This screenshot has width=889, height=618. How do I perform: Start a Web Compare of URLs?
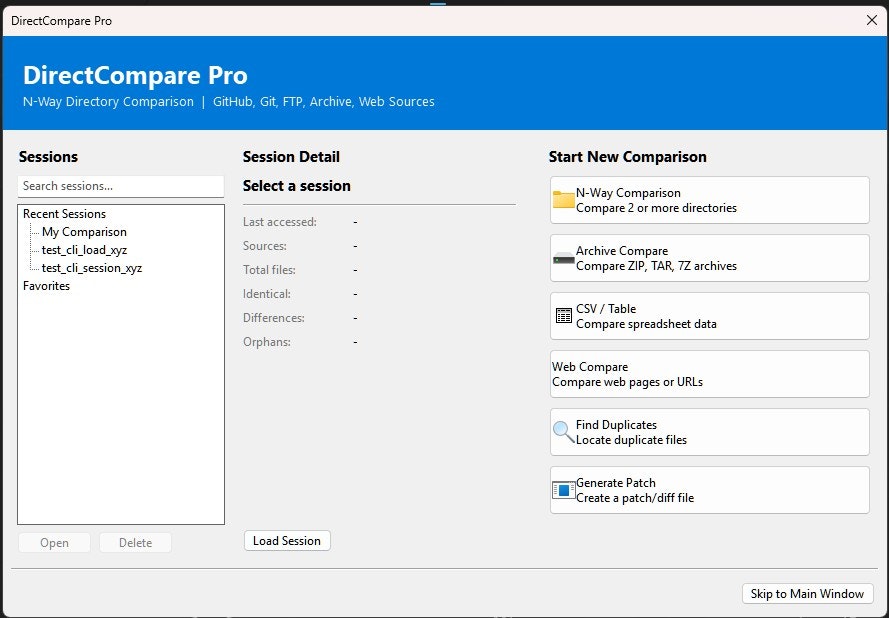[x=709, y=374]
